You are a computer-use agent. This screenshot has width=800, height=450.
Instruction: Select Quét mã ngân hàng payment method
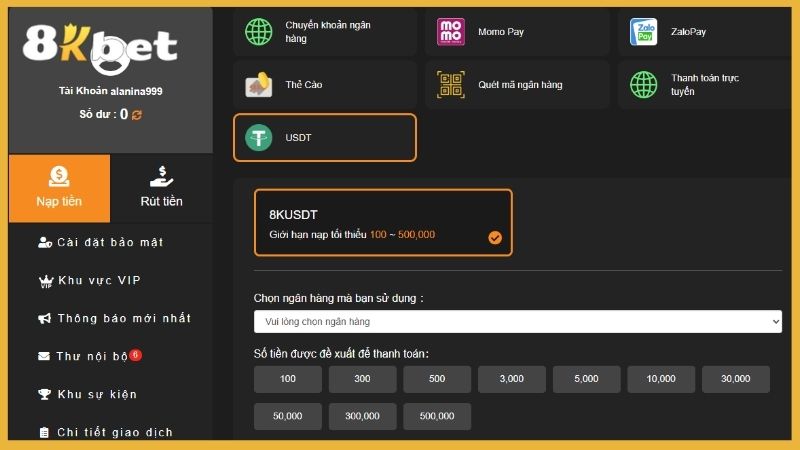click(x=517, y=85)
